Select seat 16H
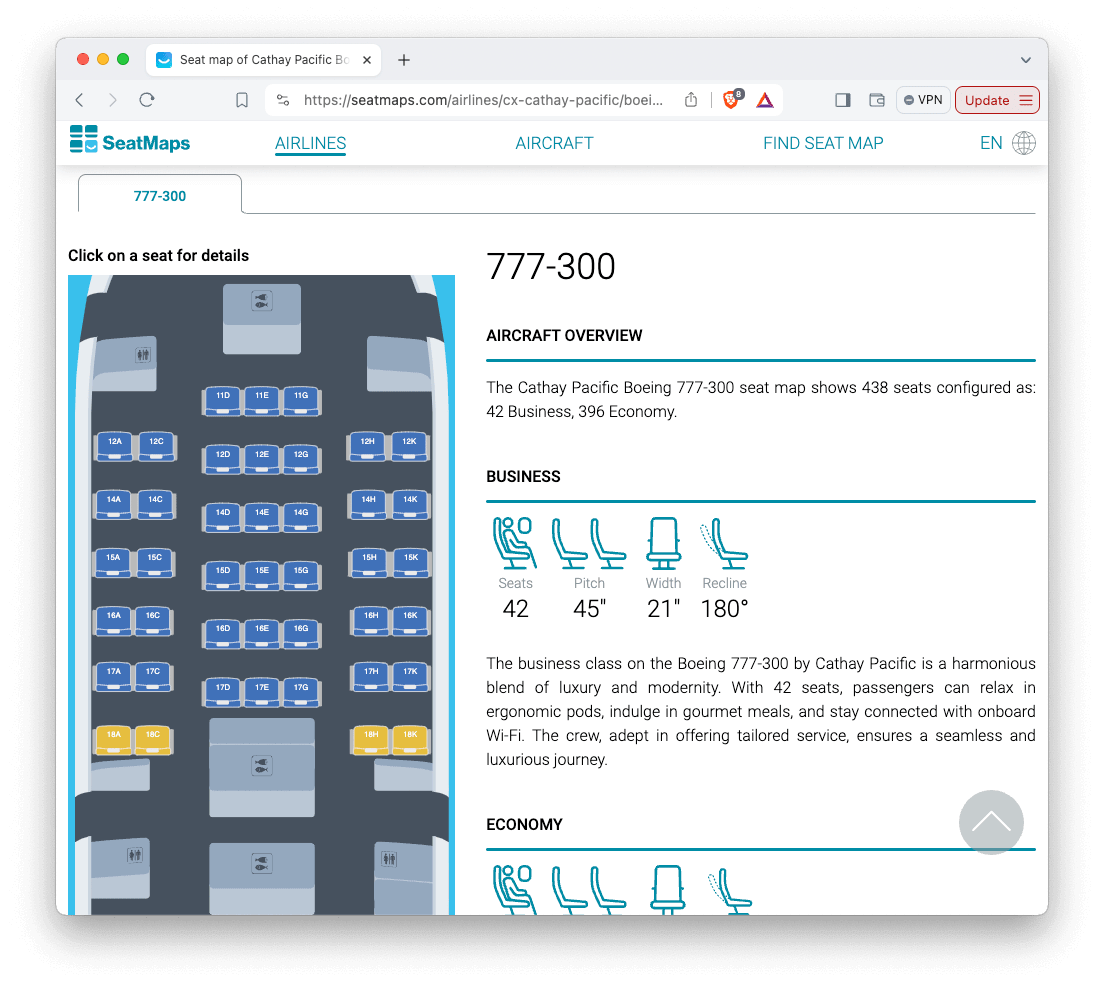Image resolution: width=1104 pixels, height=989 pixels. [x=371, y=621]
